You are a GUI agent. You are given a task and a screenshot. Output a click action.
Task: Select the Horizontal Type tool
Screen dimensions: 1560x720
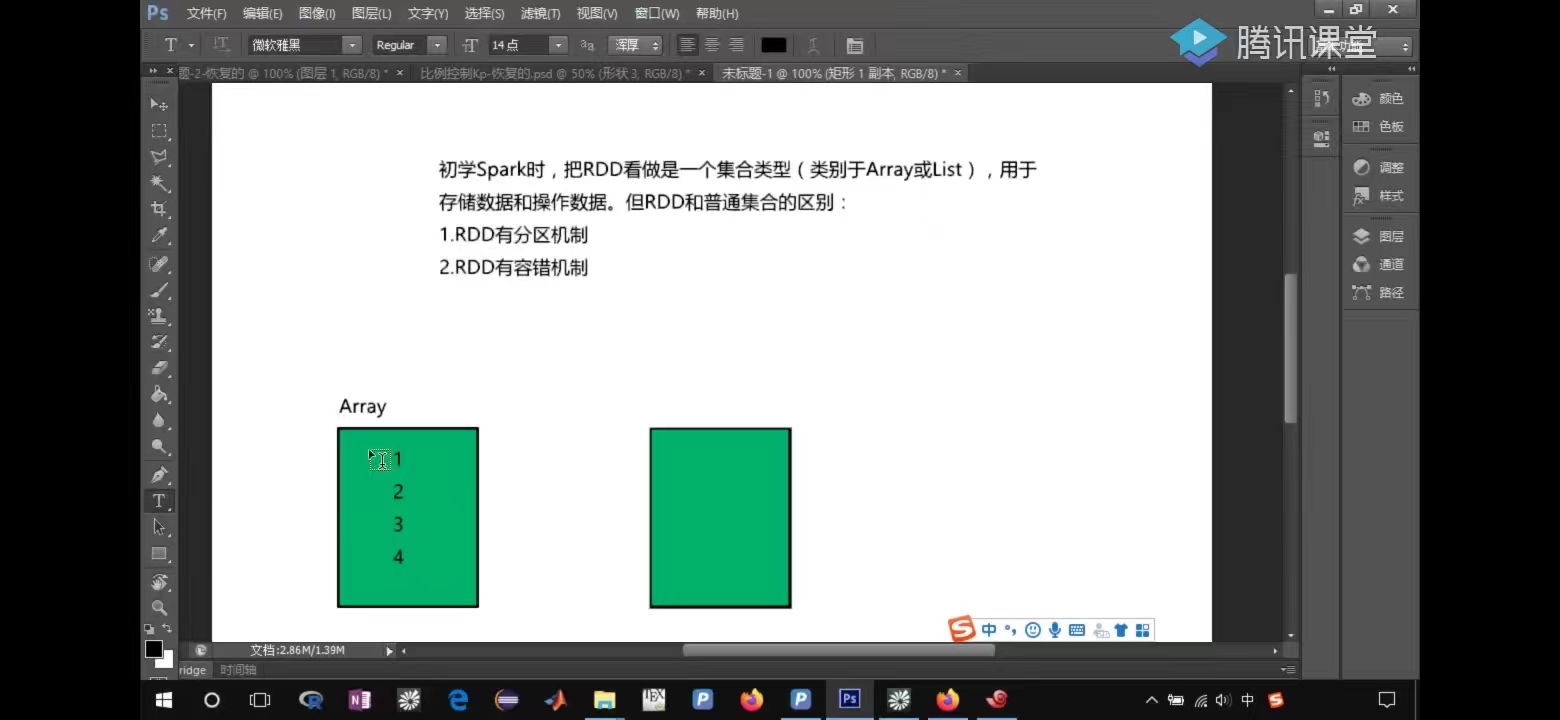(159, 500)
